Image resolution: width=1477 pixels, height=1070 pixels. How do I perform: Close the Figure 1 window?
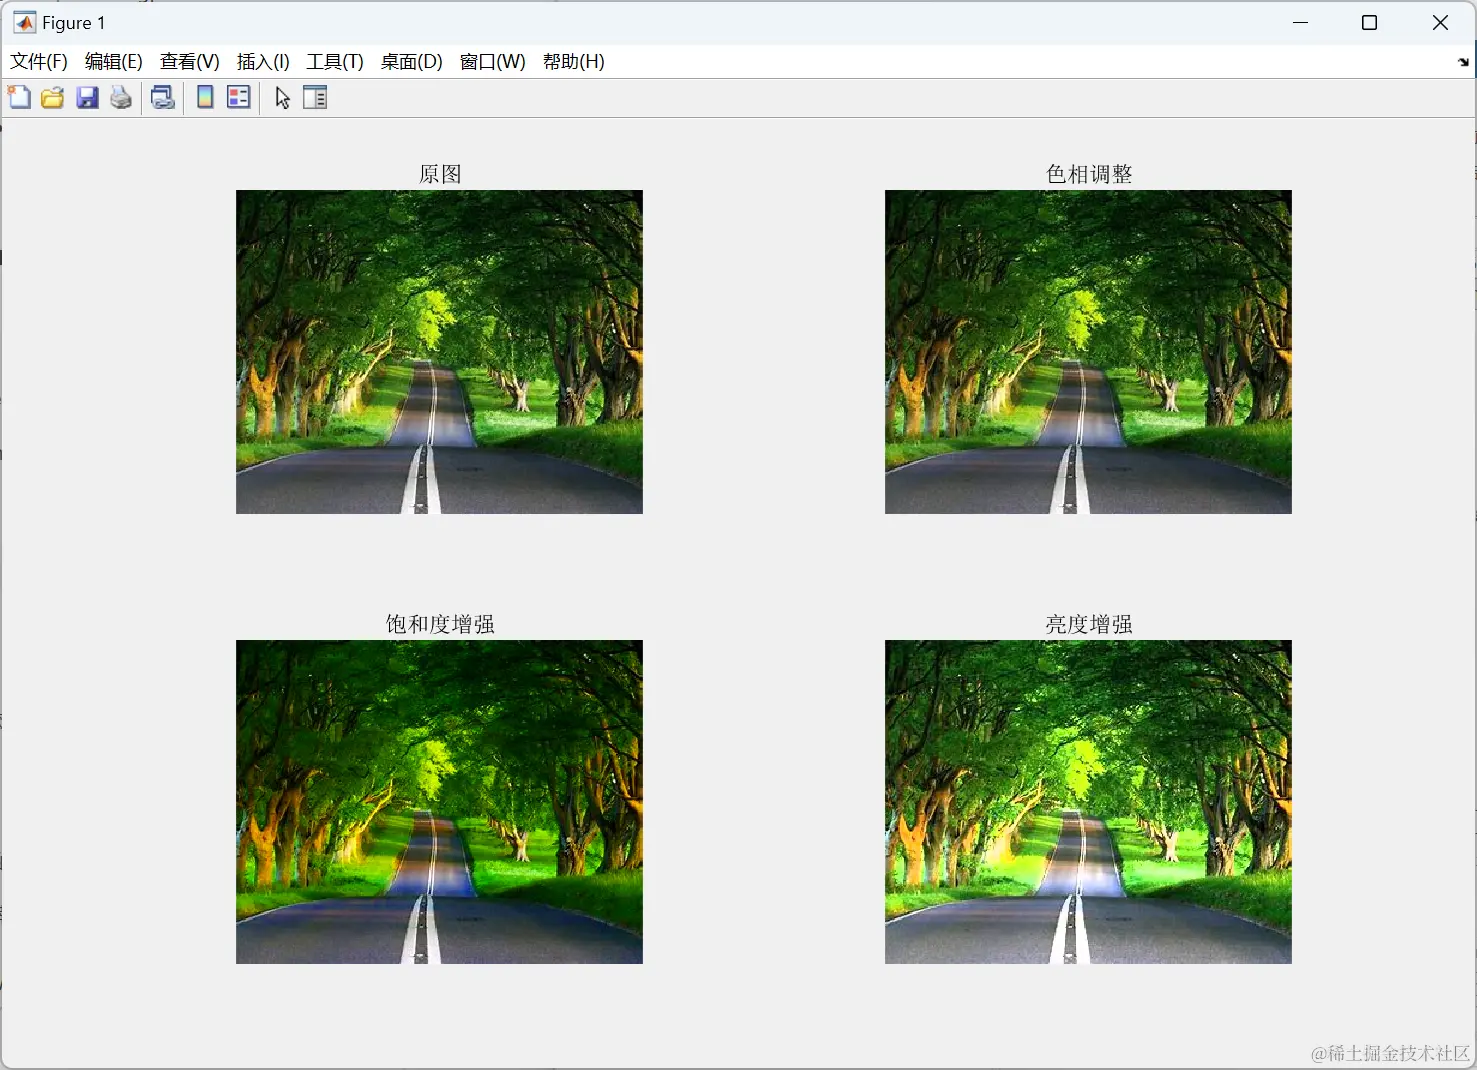pos(1440,22)
